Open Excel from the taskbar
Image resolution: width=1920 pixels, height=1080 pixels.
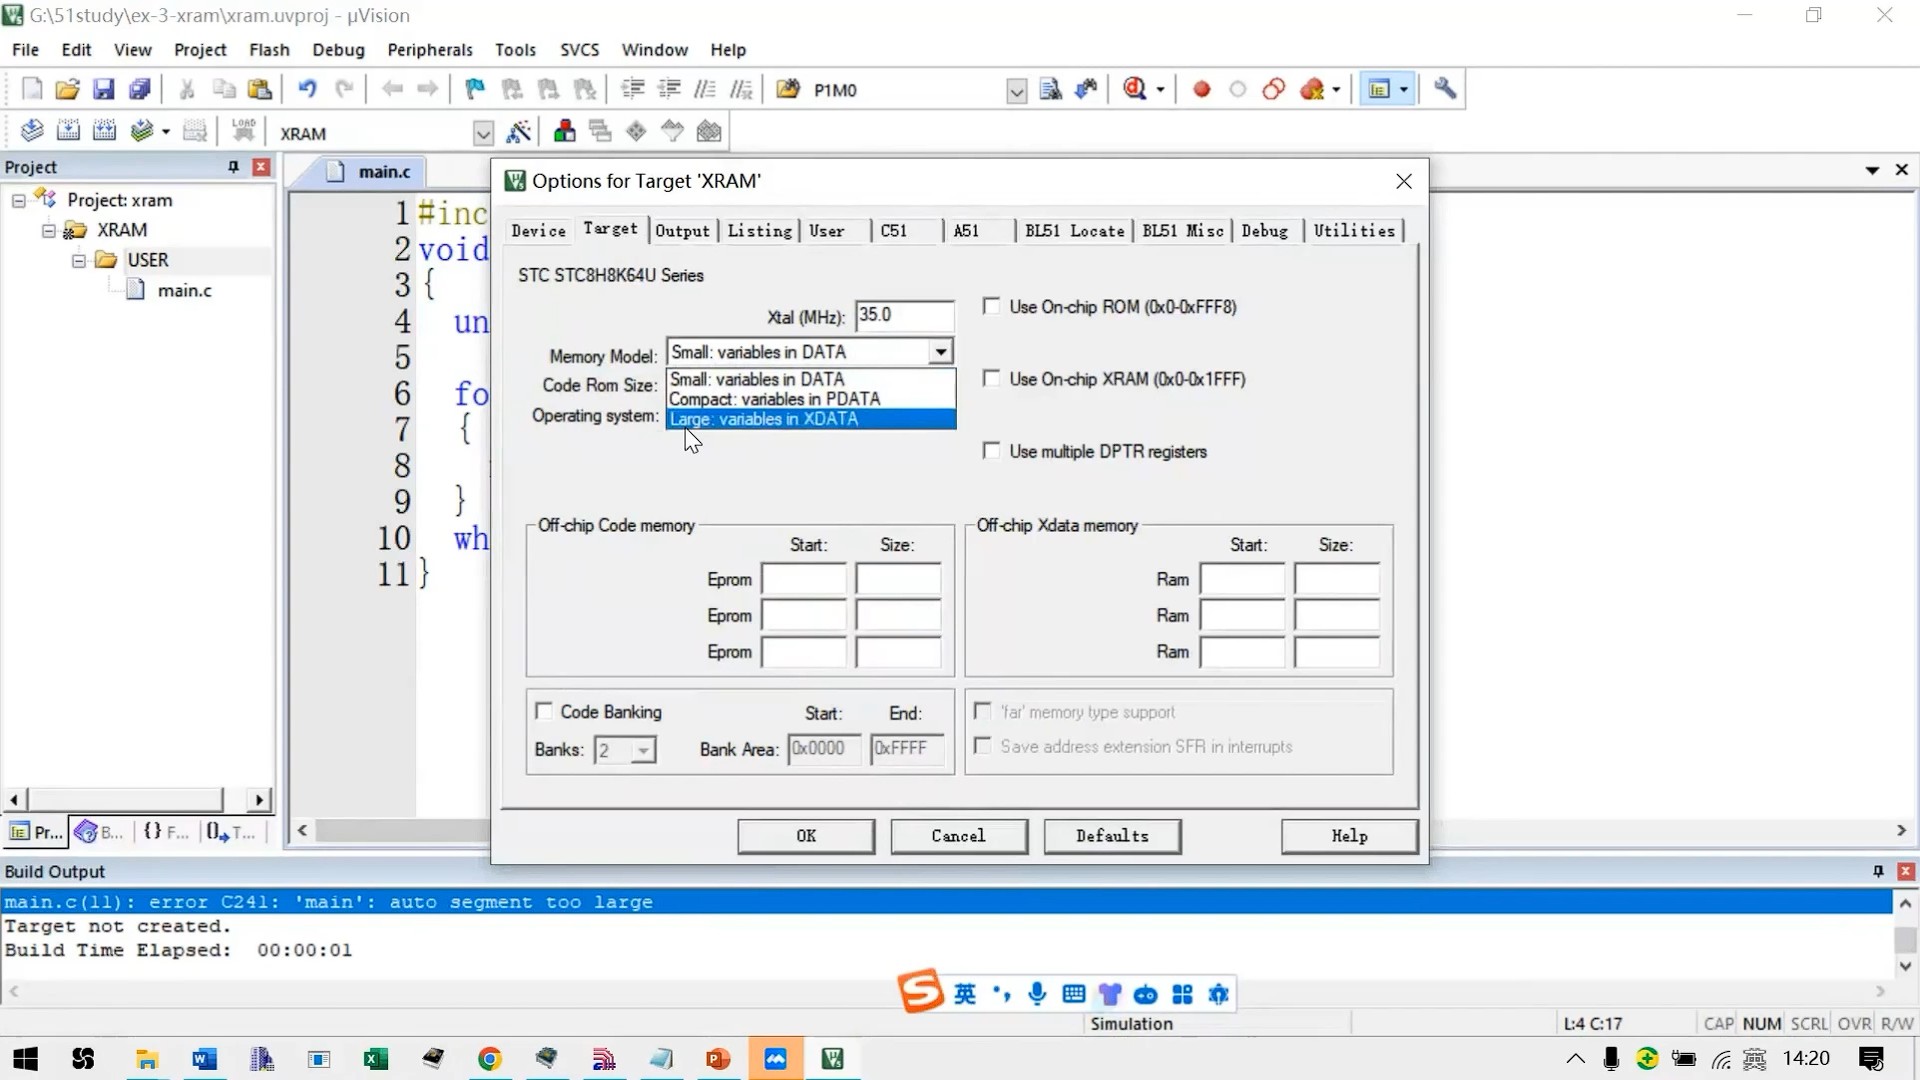coord(376,1059)
